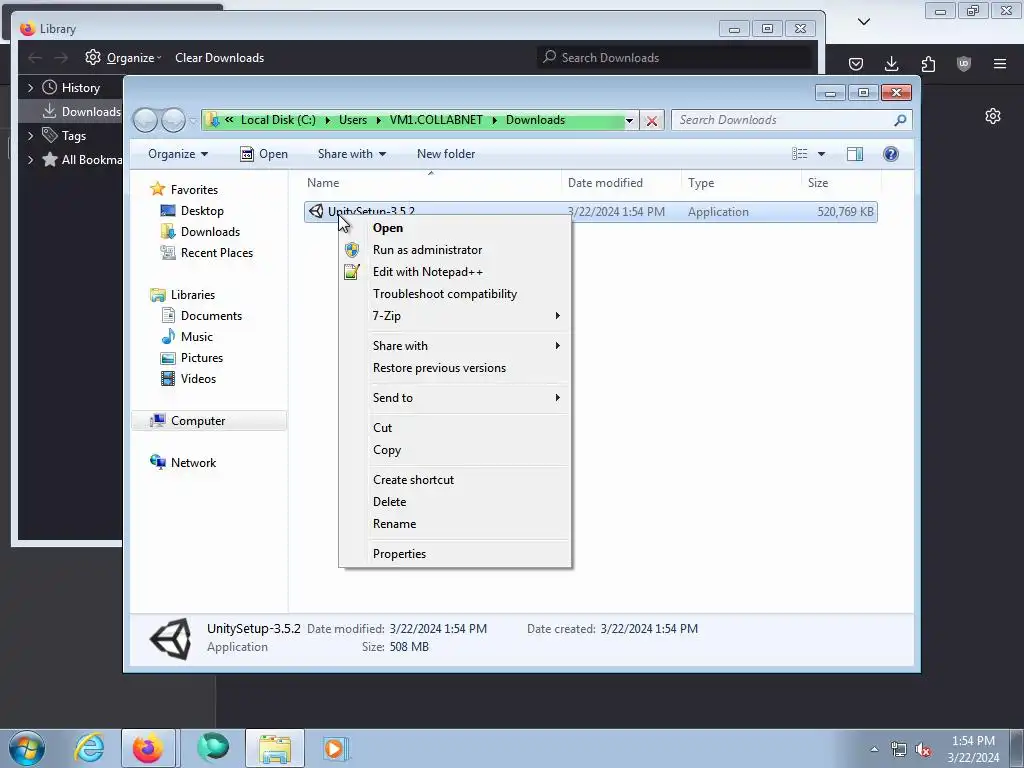This screenshot has height=768, width=1024.
Task: Choose Delete from the context menu
Action: pos(390,502)
